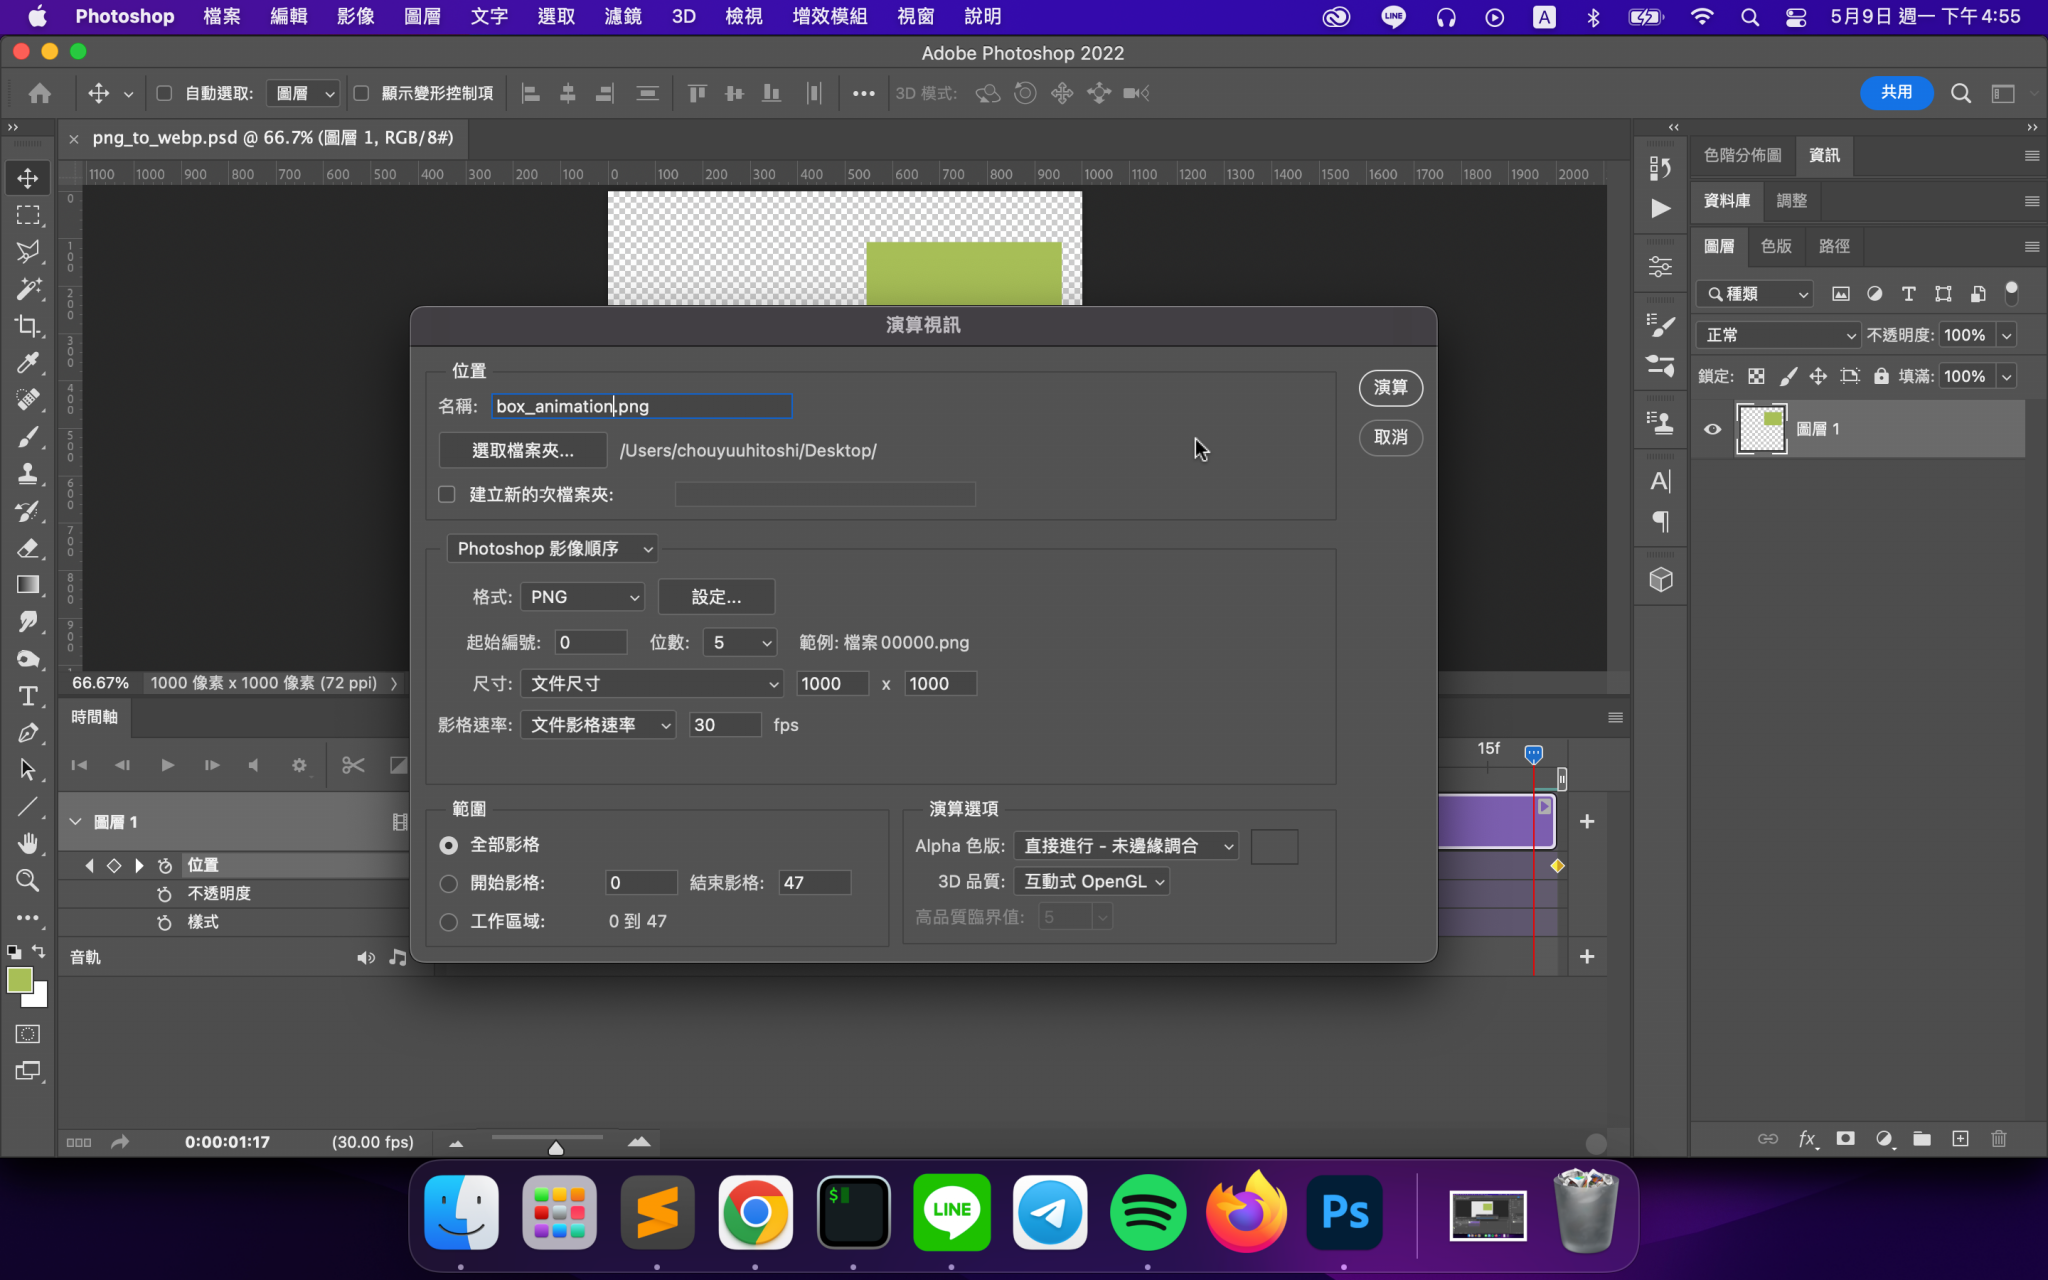Click the add layer mask icon
Screen dimensions: 2048x1280
1845,1139
